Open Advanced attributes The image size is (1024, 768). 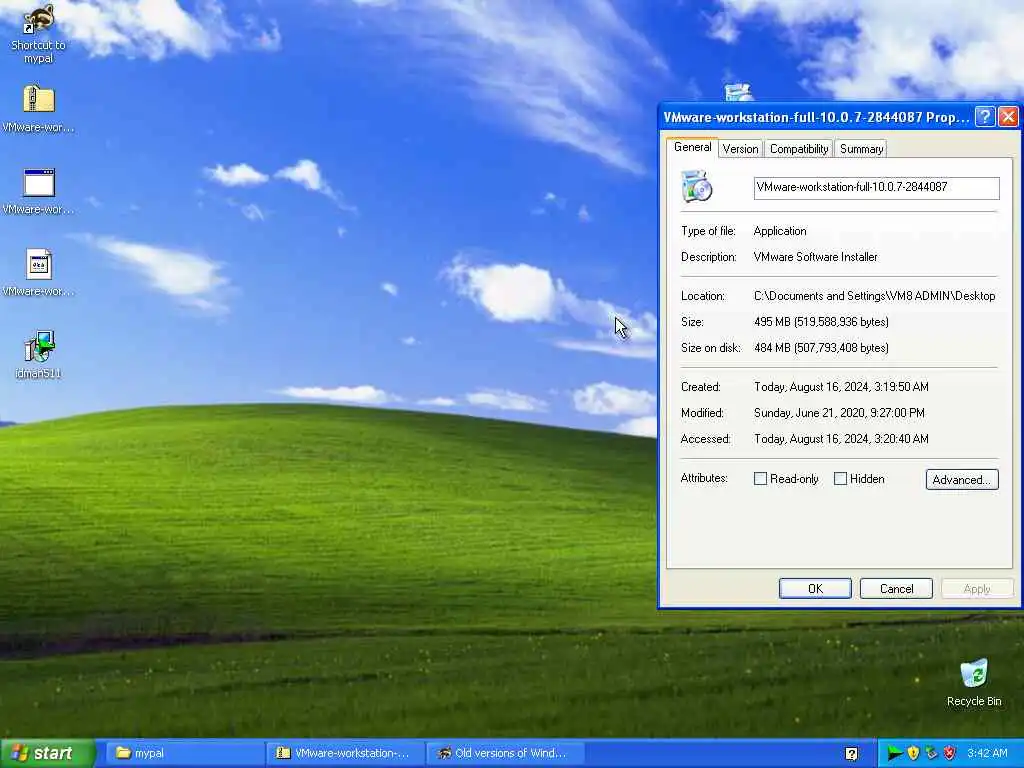coord(962,479)
